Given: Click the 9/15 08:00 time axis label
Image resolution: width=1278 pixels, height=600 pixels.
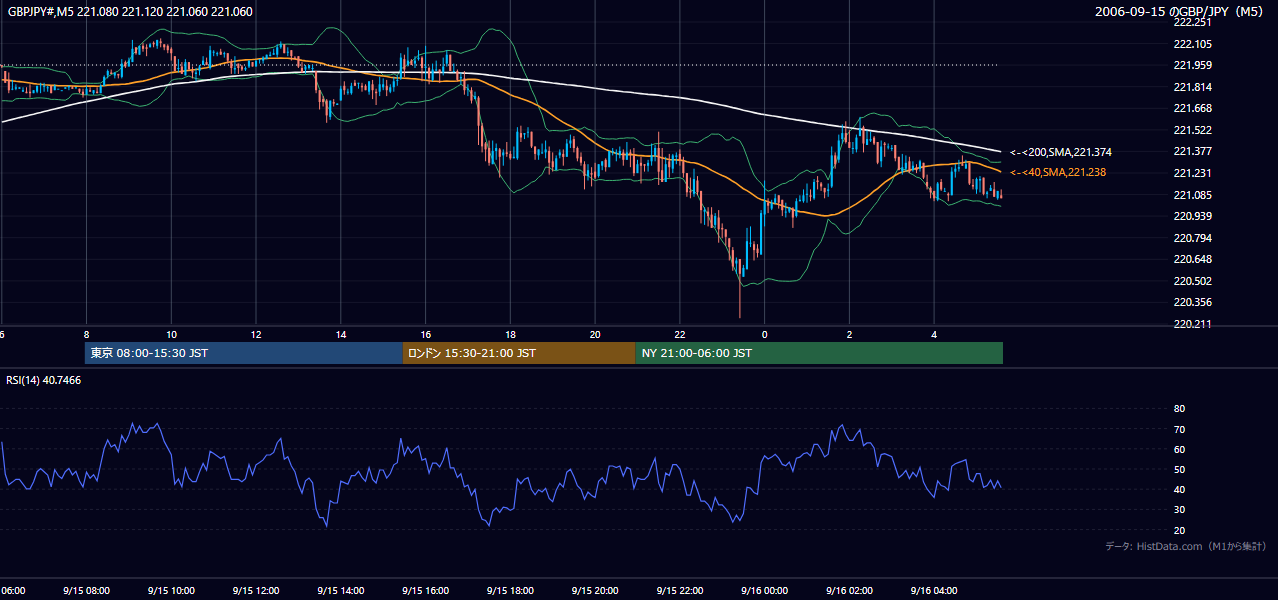Looking at the screenshot, I should tap(86, 590).
